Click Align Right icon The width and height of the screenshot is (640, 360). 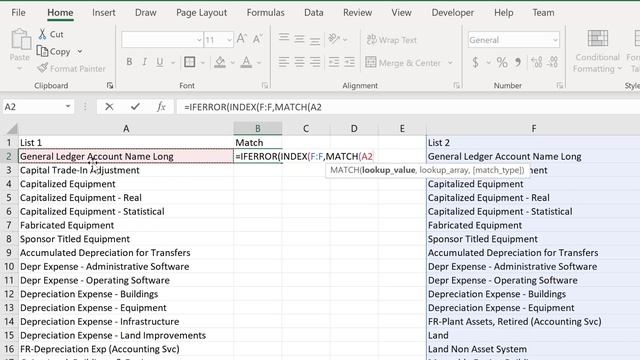[x=315, y=62]
